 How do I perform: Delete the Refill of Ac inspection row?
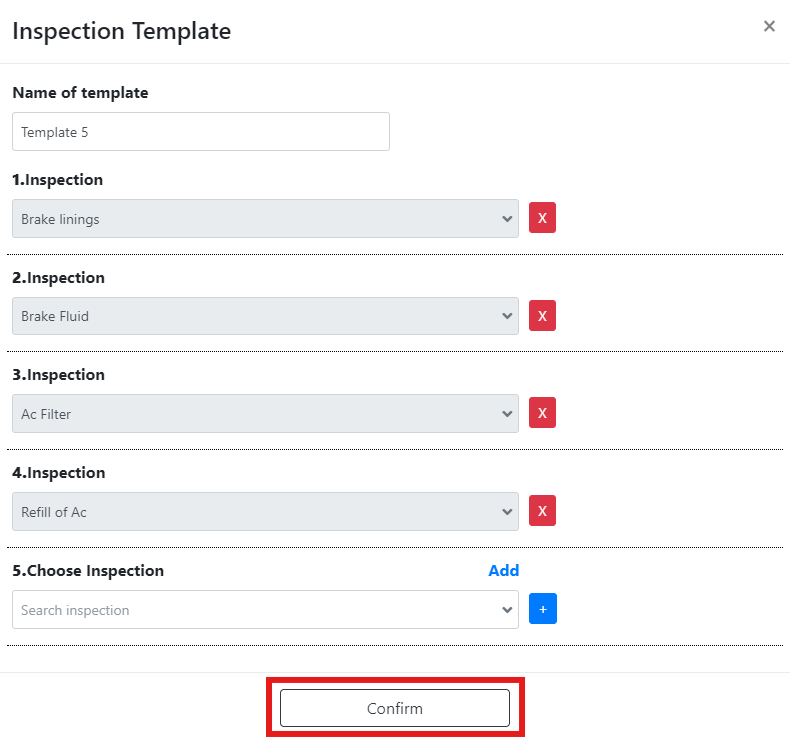click(542, 511)
